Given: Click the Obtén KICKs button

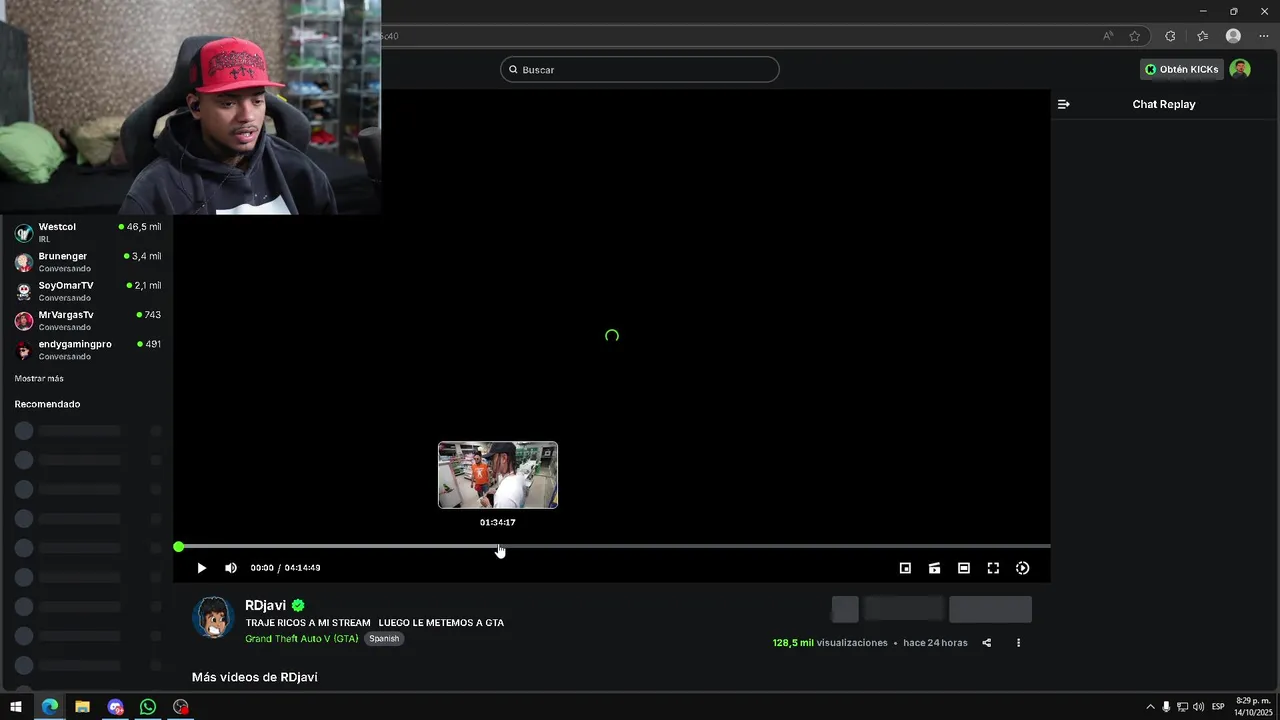Looking at the screenshot, I should click(x=1182, y=69).
